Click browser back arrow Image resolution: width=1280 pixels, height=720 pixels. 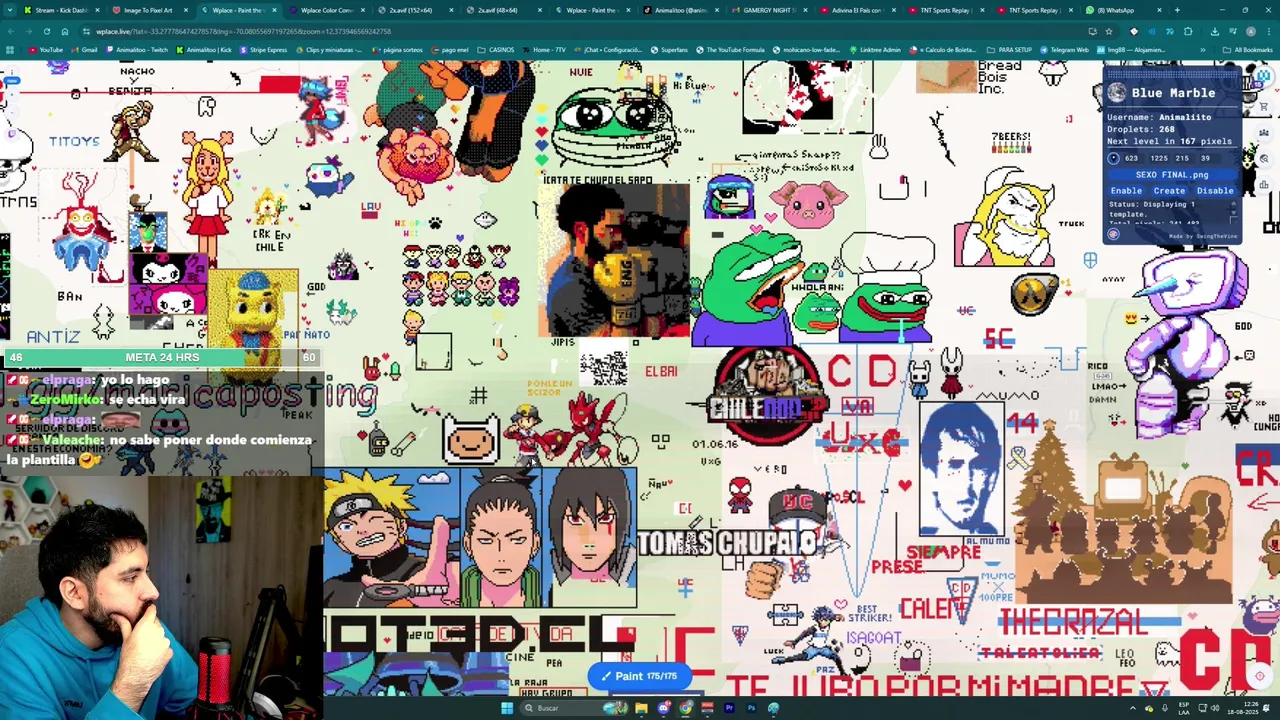coord(13,32)
